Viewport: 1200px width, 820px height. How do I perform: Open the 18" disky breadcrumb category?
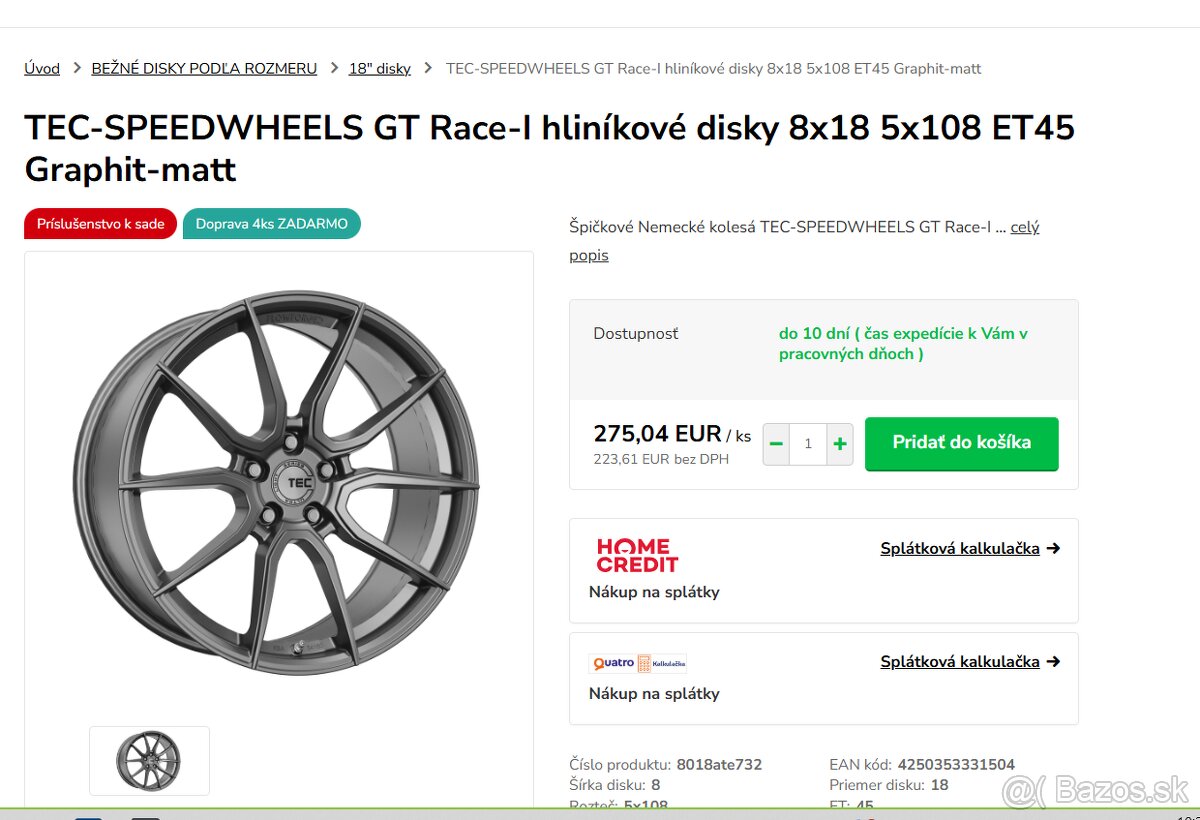coord(378,68)
